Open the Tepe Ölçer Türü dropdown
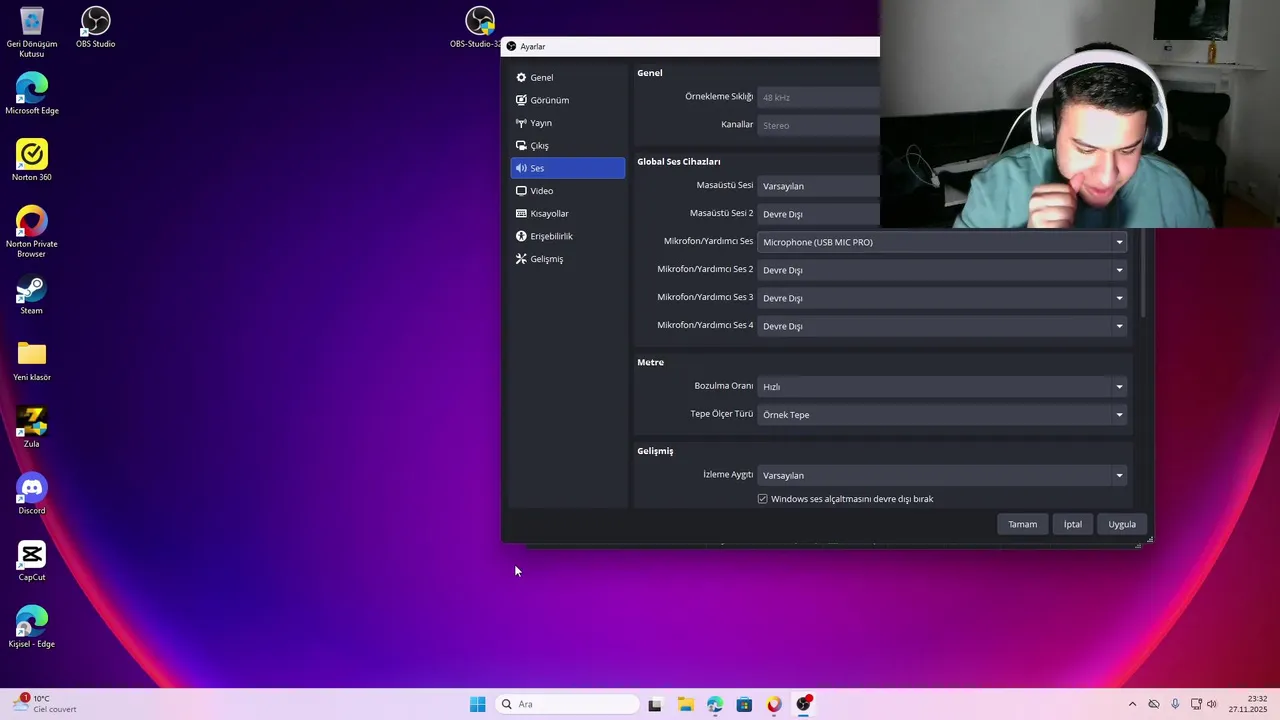The width and height of the screenshot is (1280, 720). [x=942, y=414]
